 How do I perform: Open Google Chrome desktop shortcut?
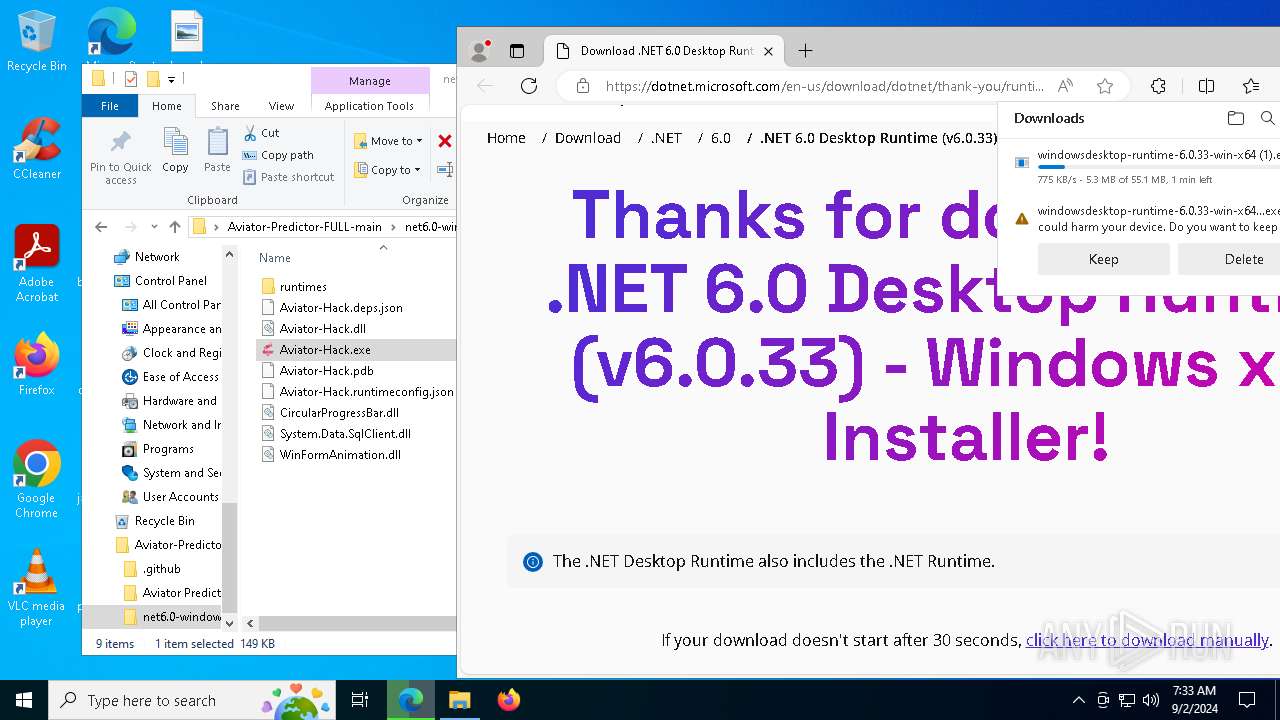click(x=37, y=479)
